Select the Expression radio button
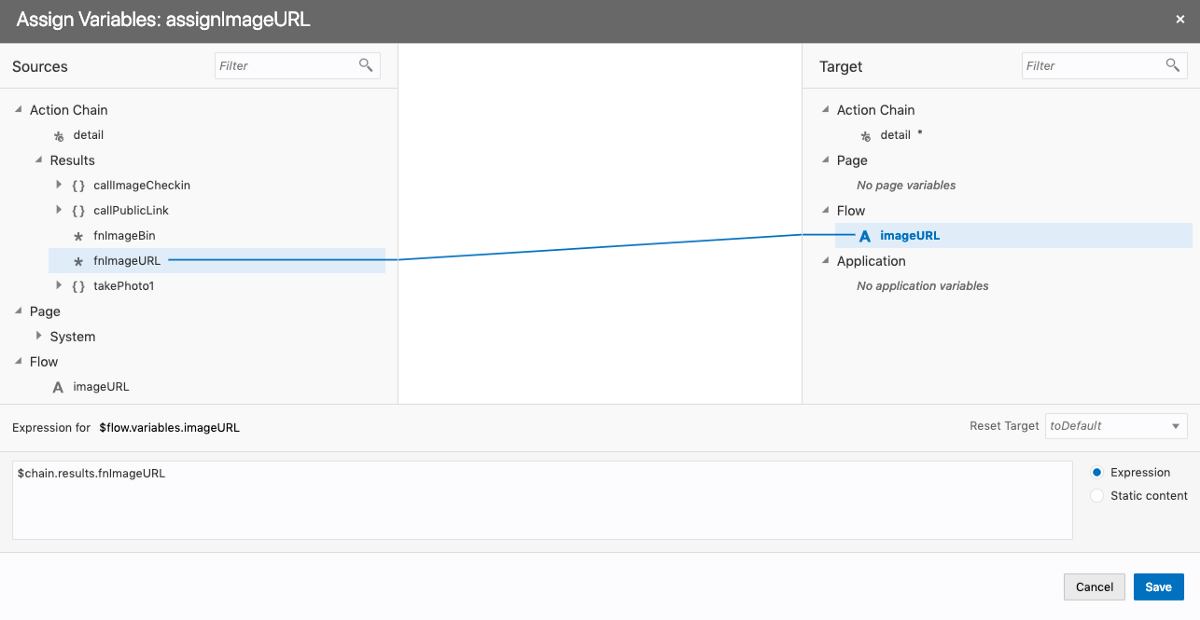This screenshot has width=1200, height=620. [1097, 472]
